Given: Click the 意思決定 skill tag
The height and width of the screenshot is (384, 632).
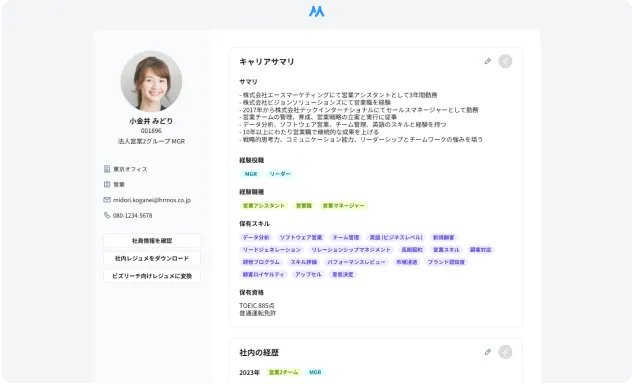Looking at the screenshot, I should [x=343, y=274].
